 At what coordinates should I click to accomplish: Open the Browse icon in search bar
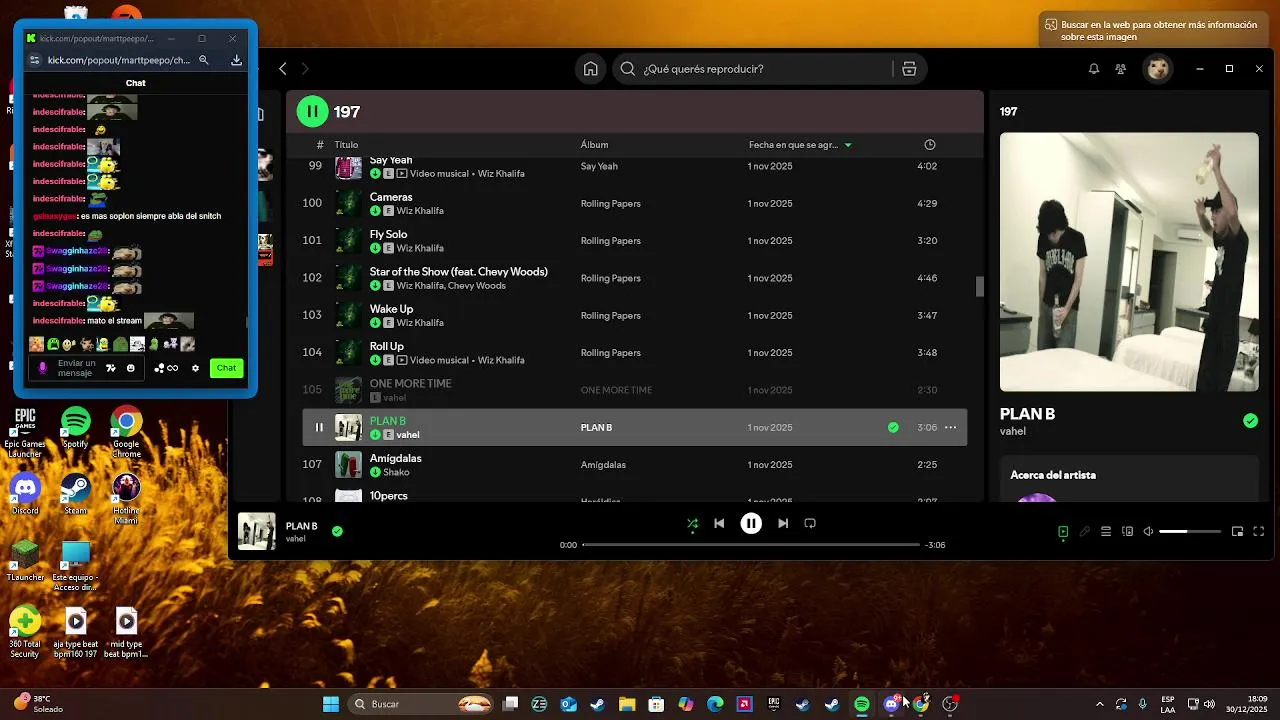[x=909, y=69]
